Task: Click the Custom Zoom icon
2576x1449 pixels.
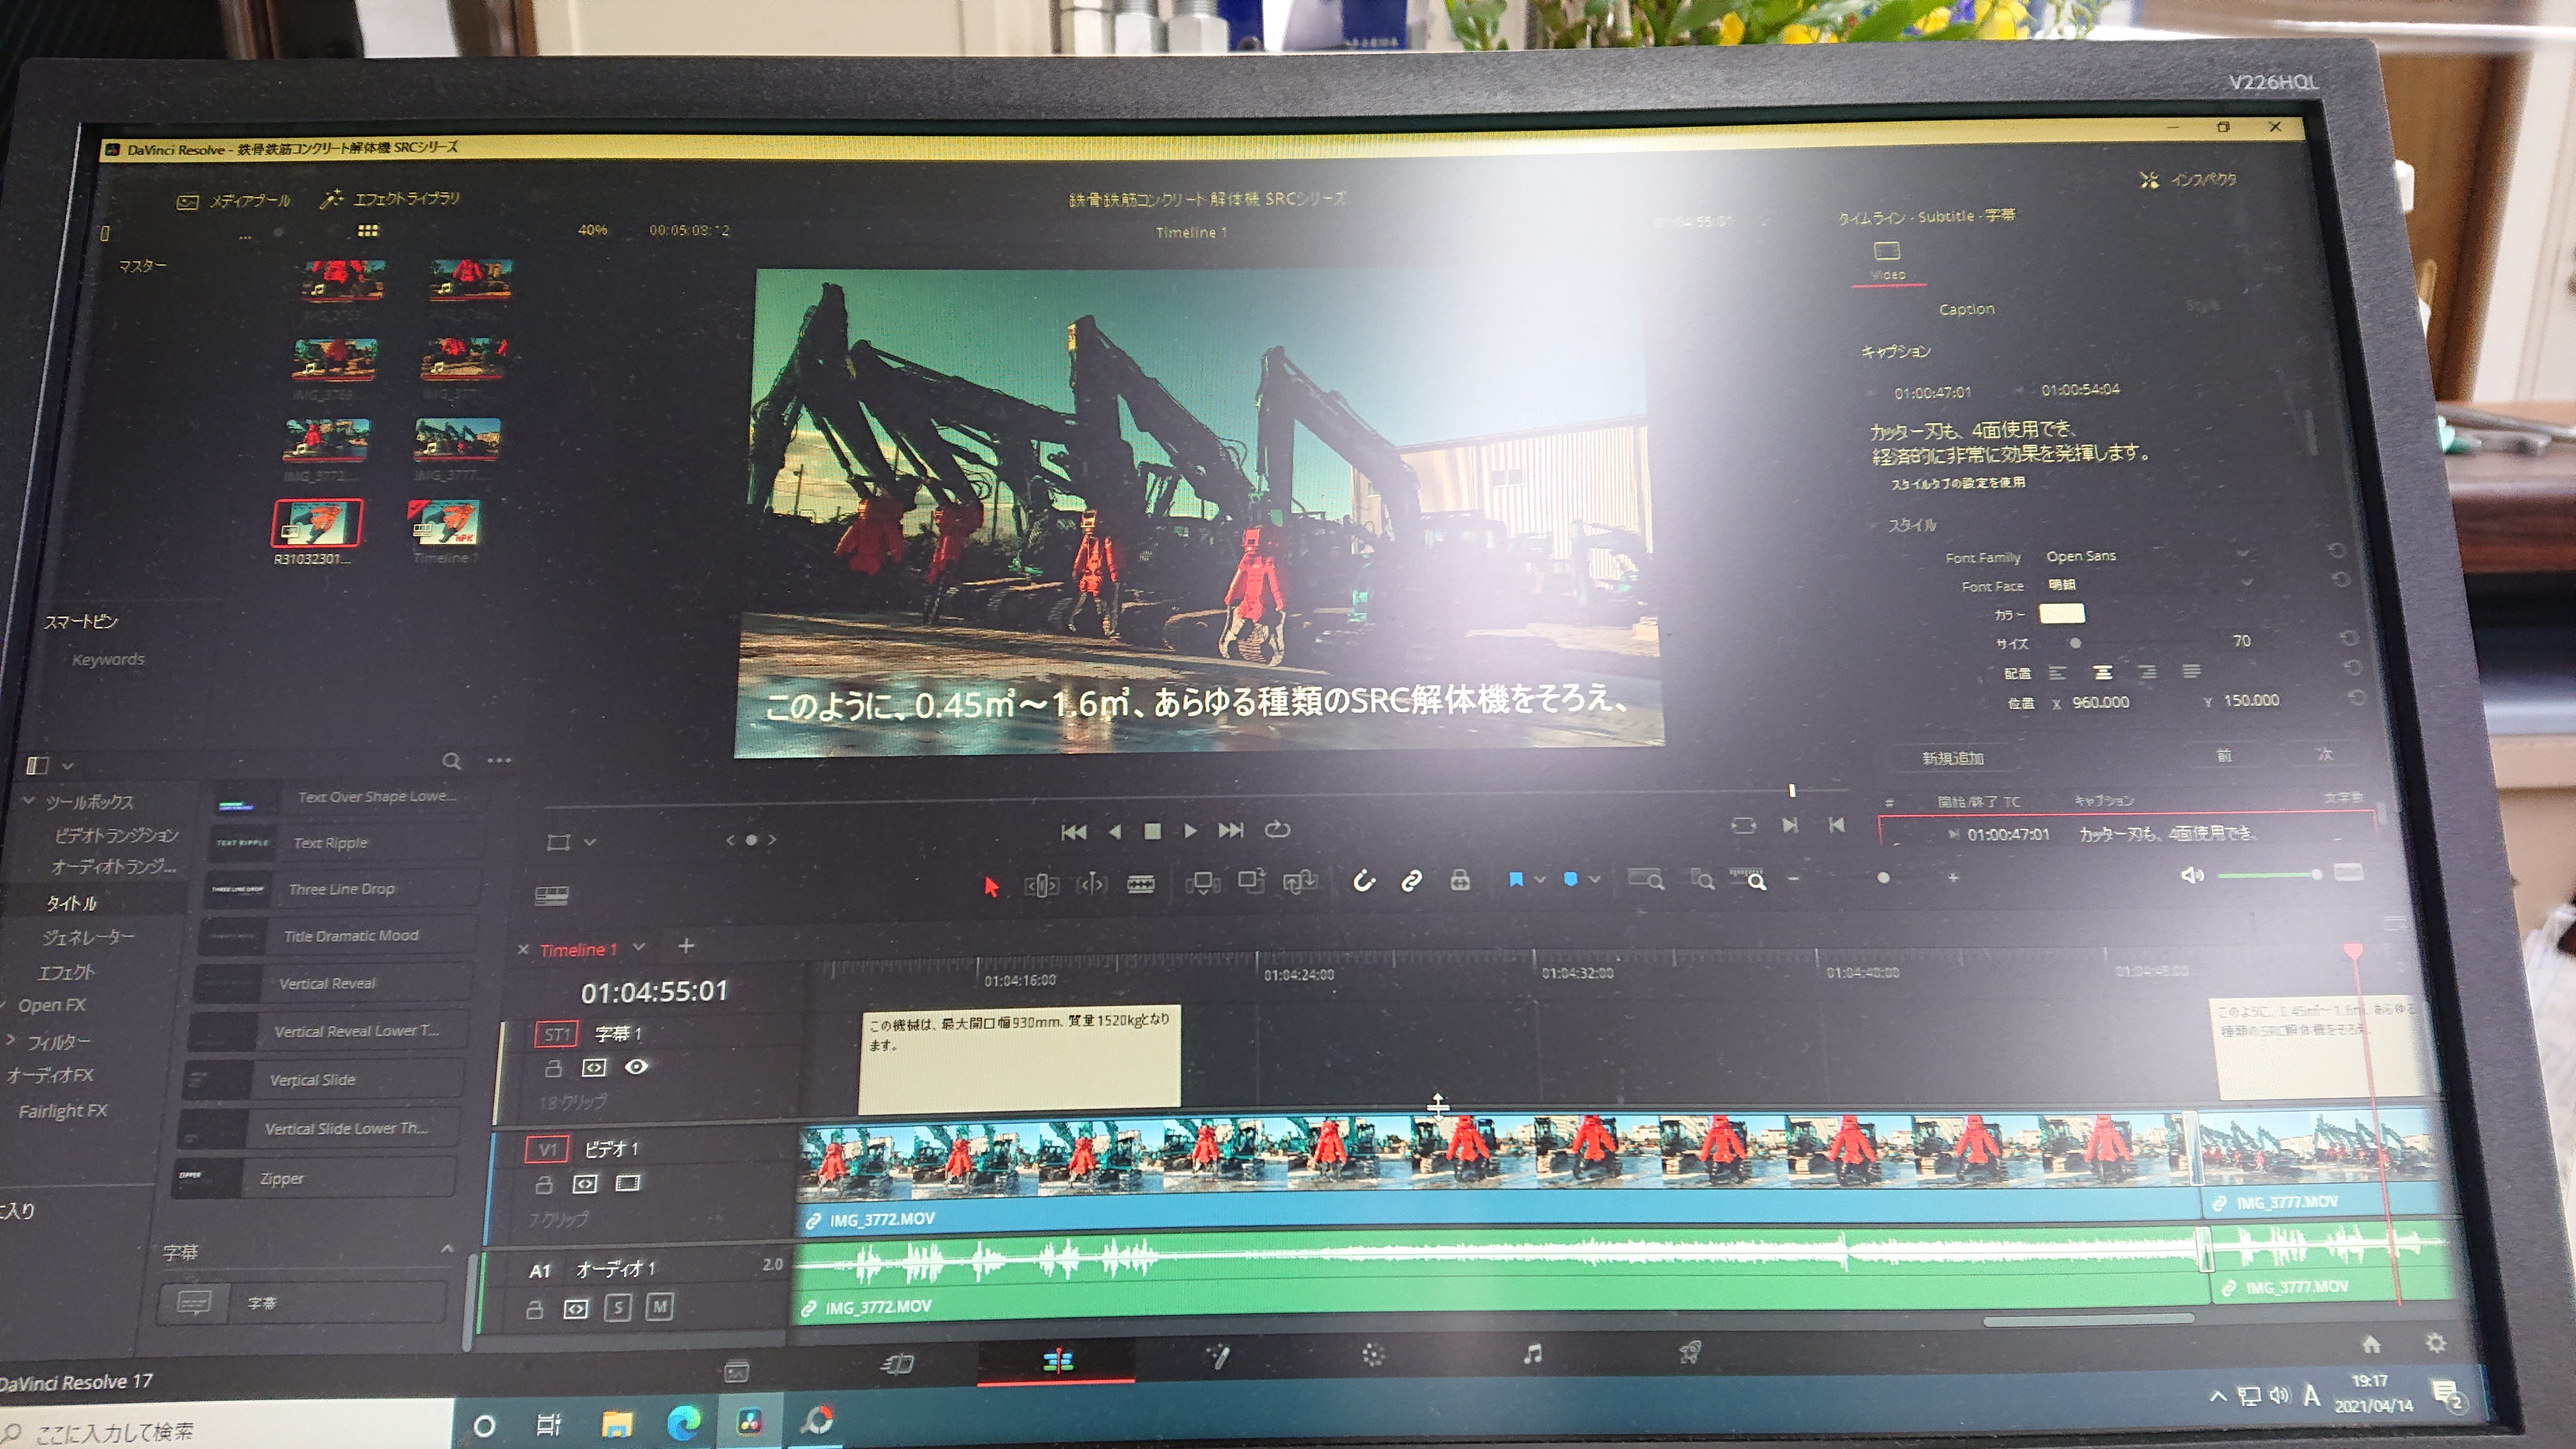Action: 1749,879
